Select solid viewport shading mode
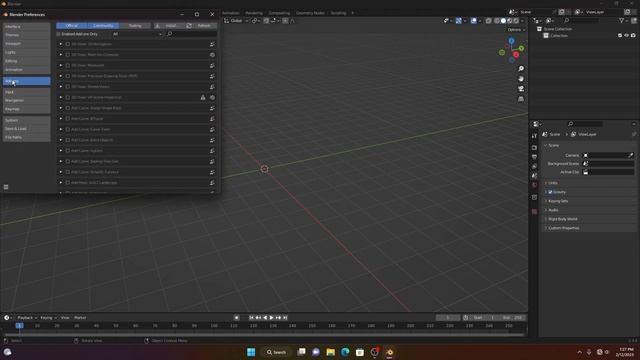640x360 pixels. (x=503, y=21)
